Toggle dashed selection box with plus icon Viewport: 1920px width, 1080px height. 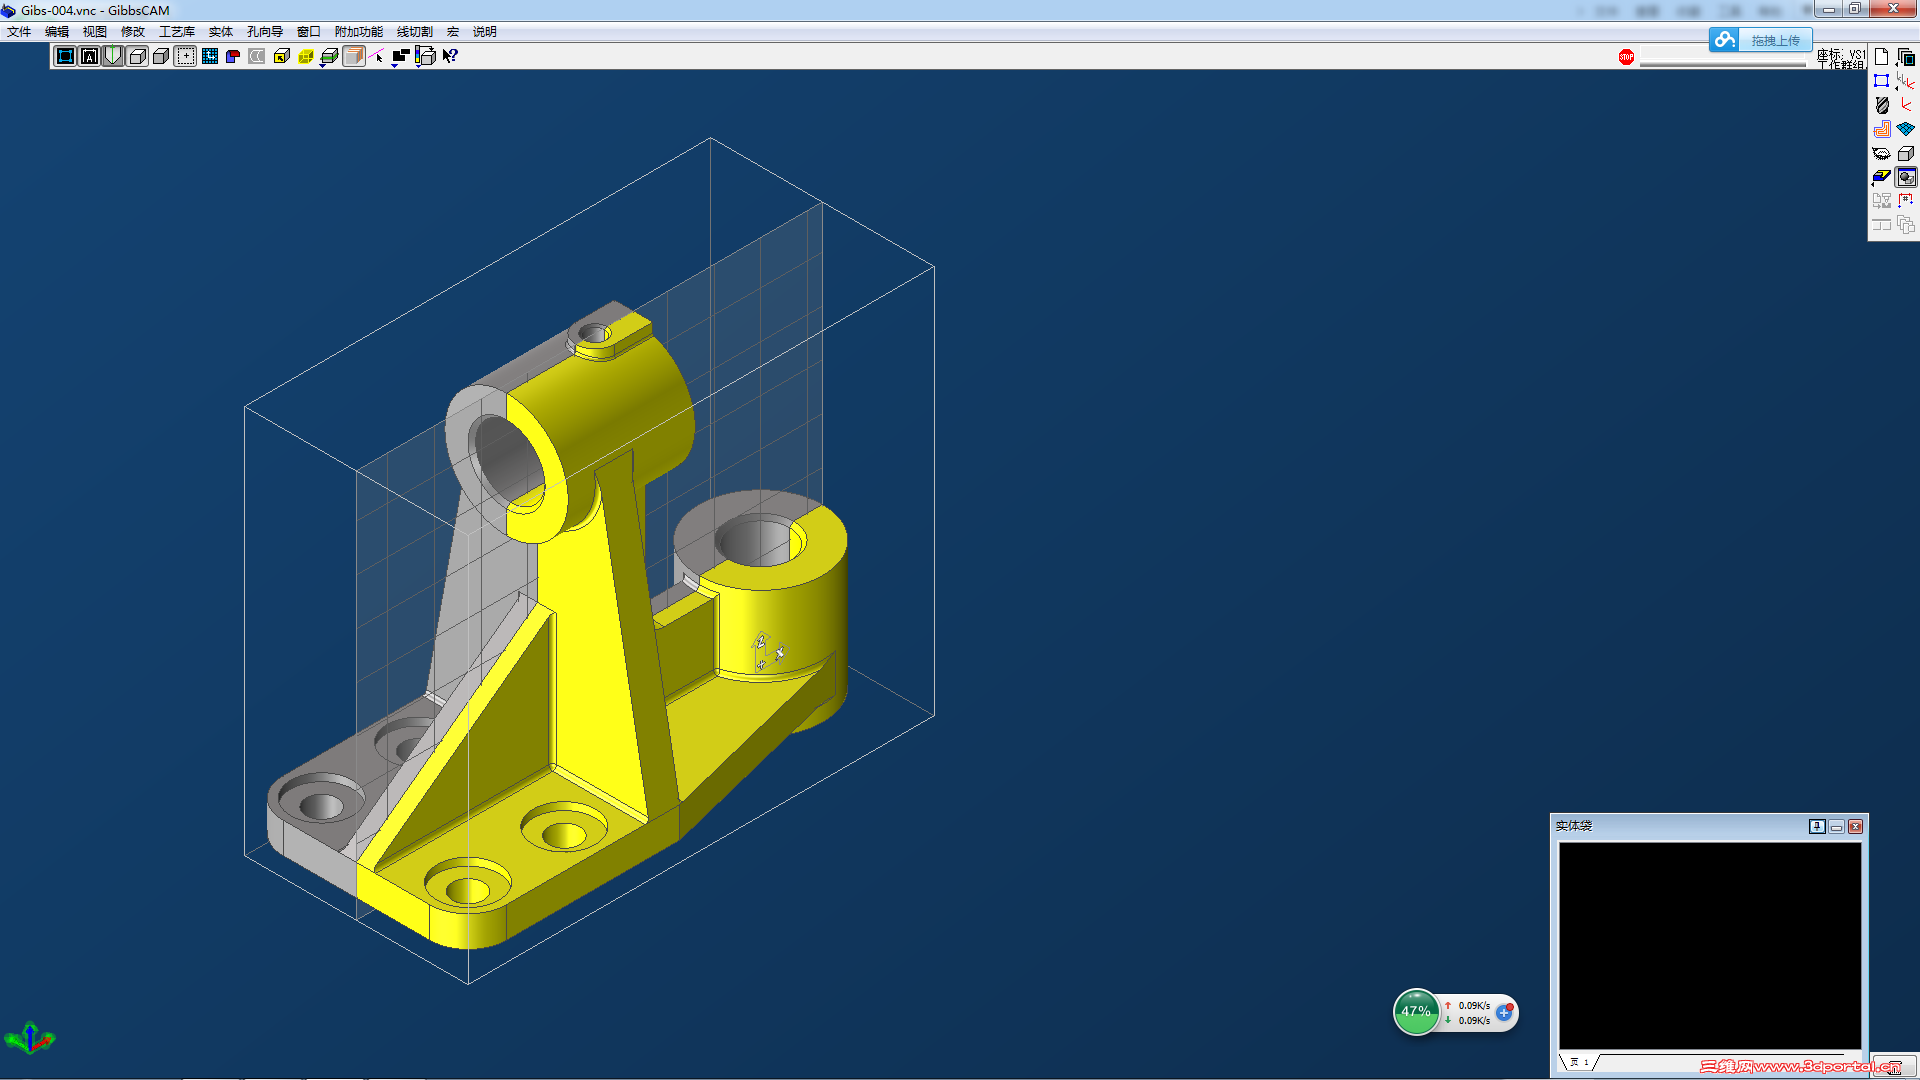click(x=185, y=56)
